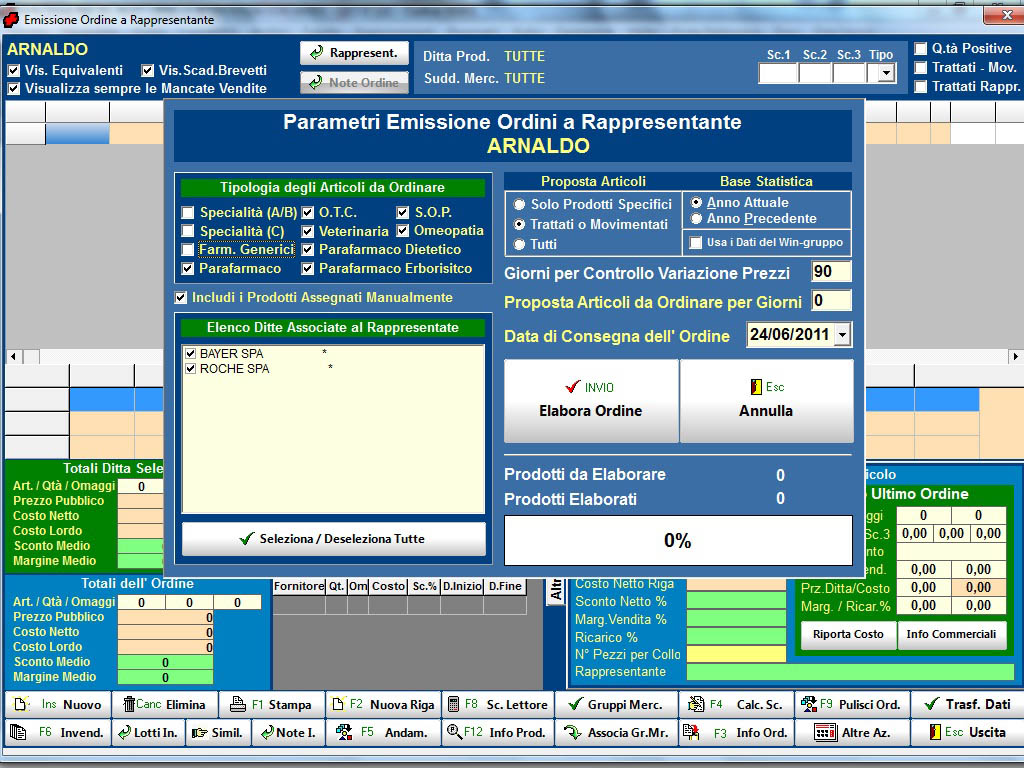The image size is (1024, 768).
Task: Select the Solo Prodotti Specifici option
Action: (x=519, y=205)
